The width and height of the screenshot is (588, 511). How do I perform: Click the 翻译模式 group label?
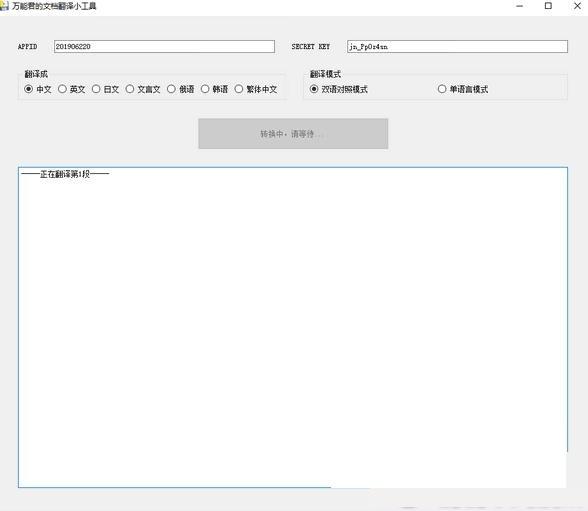(325, 74)
